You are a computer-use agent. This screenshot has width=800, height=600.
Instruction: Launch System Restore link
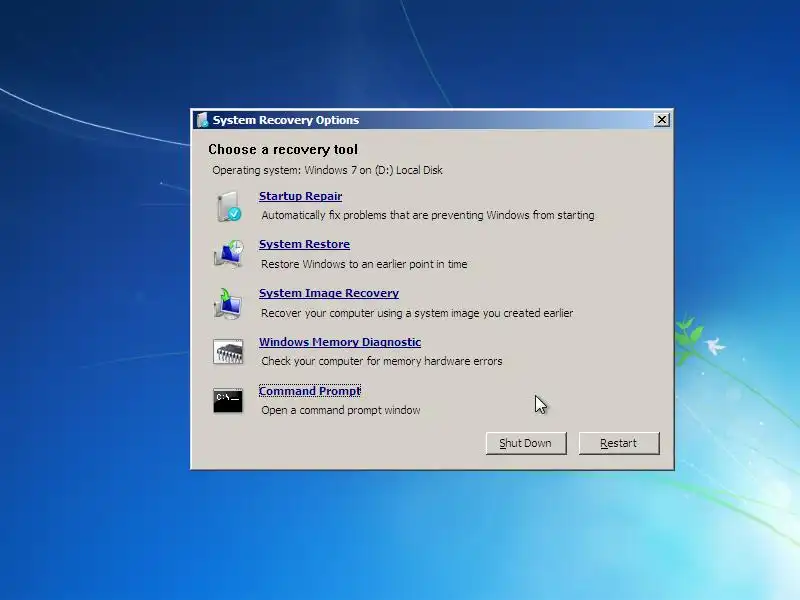click(x=305, y=244)
